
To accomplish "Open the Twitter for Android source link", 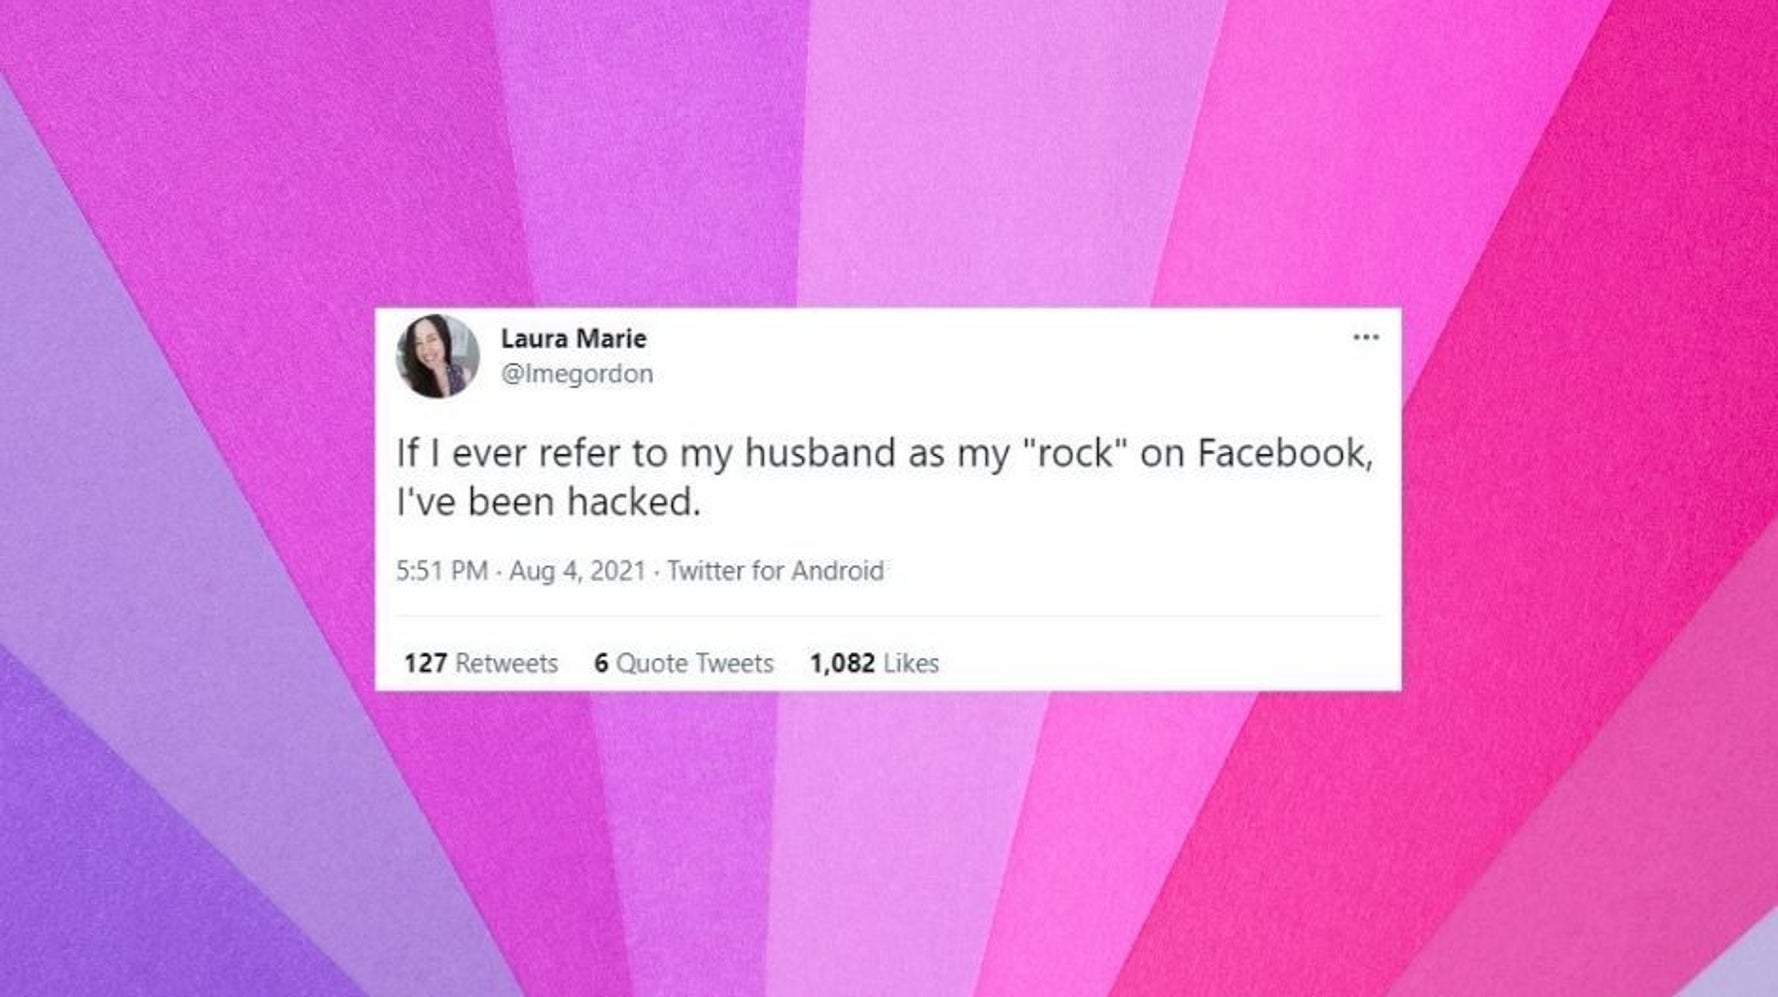I will (775, 571).
